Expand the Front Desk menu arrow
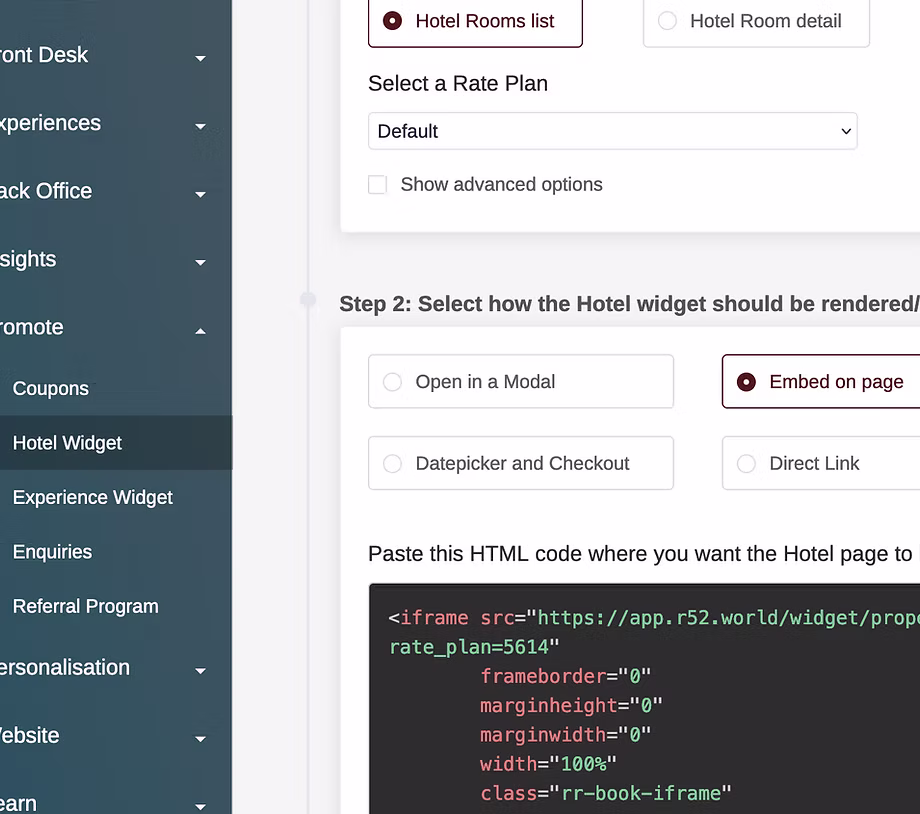The height and width of the screenshot is (814, 920). (200, 58)
